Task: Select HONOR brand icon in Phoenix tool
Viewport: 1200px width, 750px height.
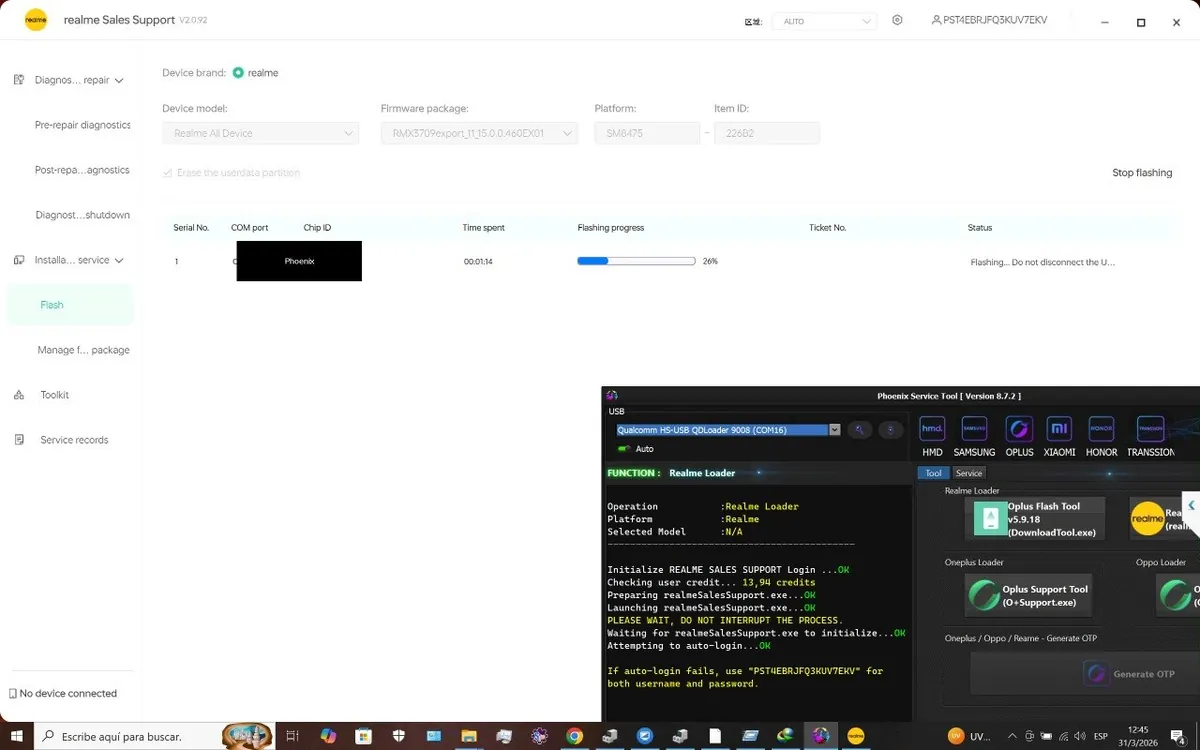Action: tap(1101, 429)
